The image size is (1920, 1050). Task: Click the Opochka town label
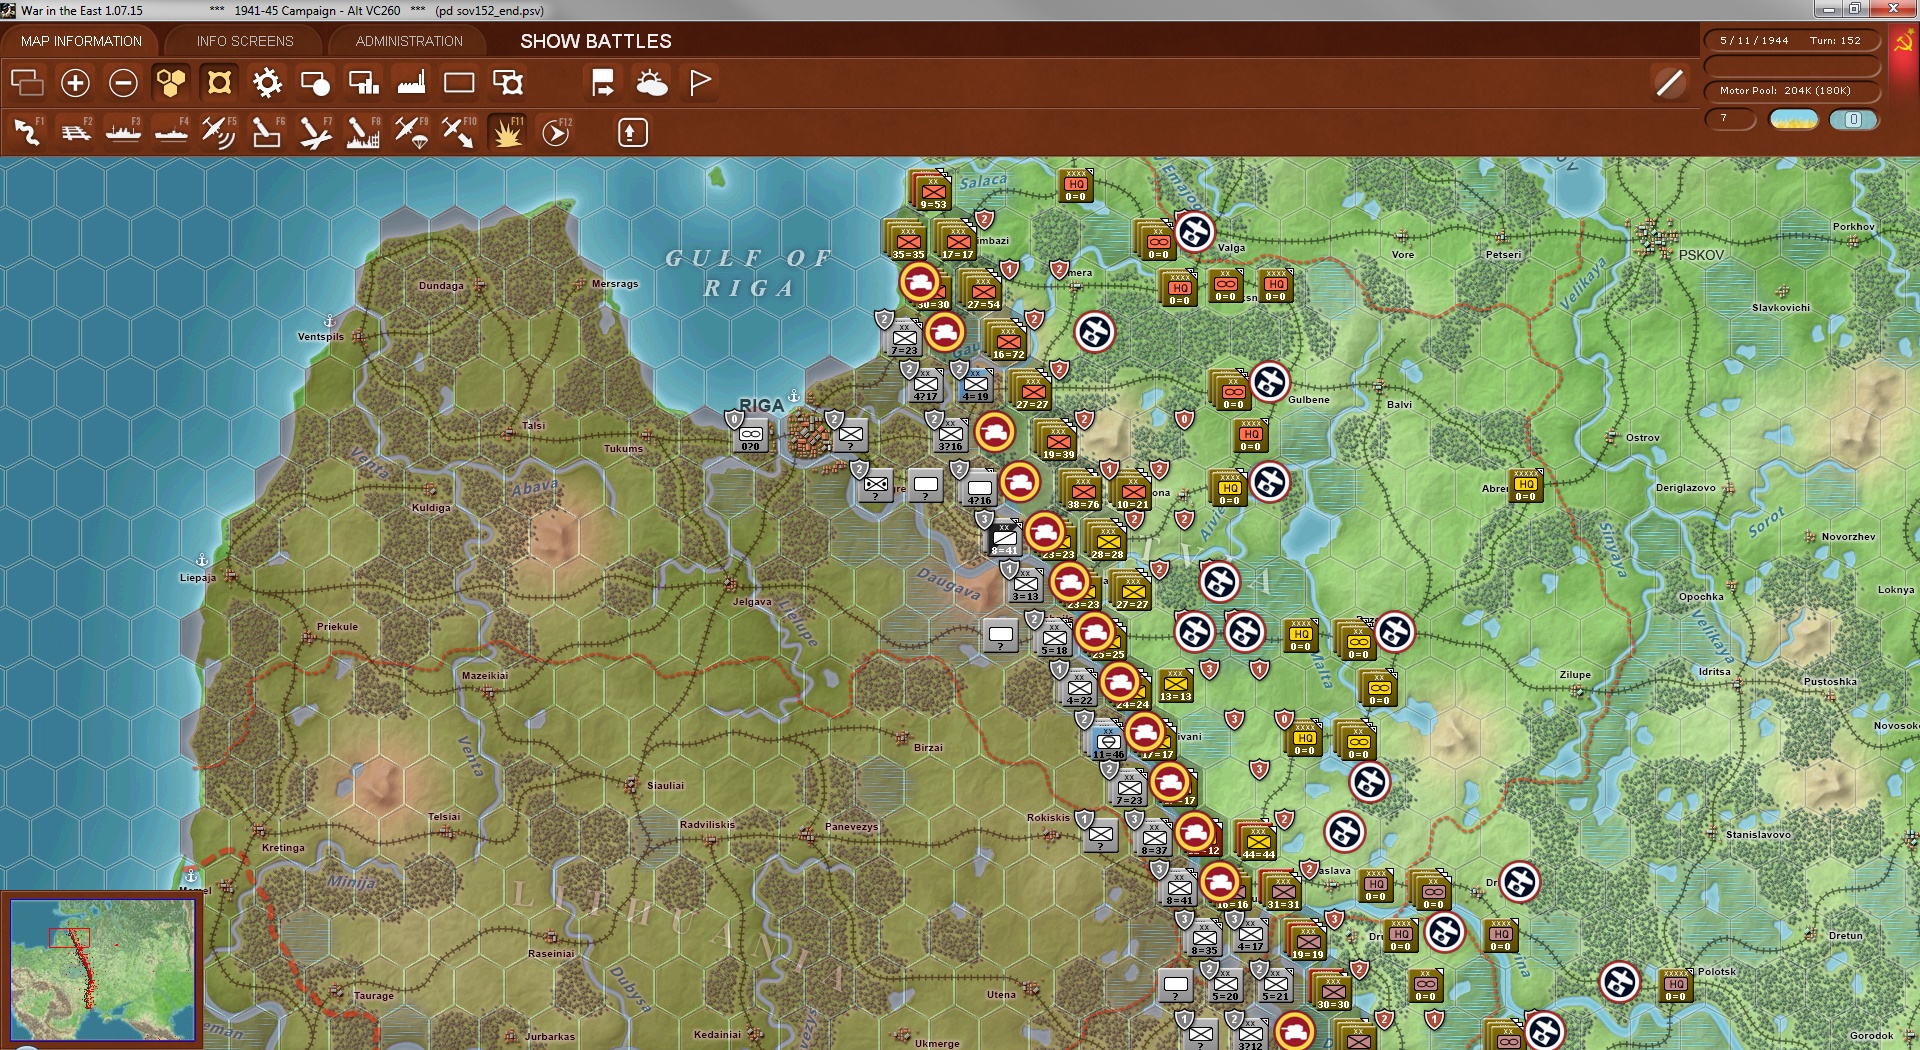pos(1701,597)
